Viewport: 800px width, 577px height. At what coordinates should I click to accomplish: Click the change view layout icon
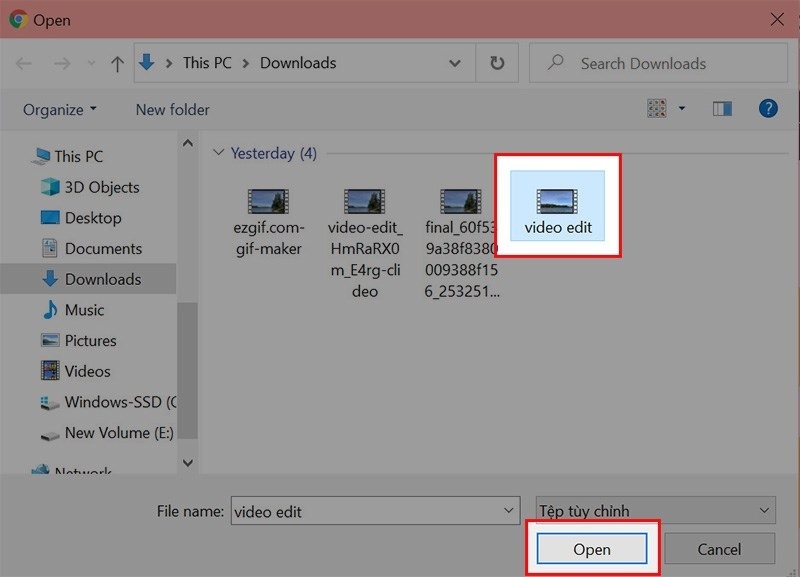(x=657, y=108)
